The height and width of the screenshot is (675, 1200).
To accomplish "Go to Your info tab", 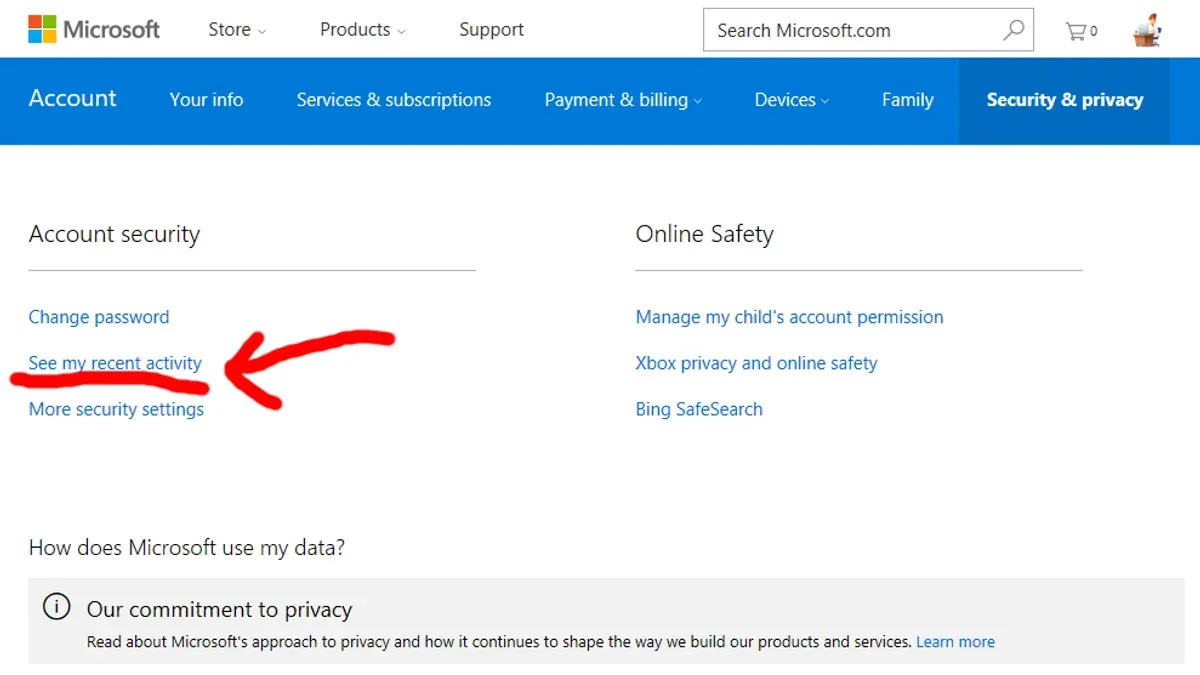I will [x=206, y=100].
